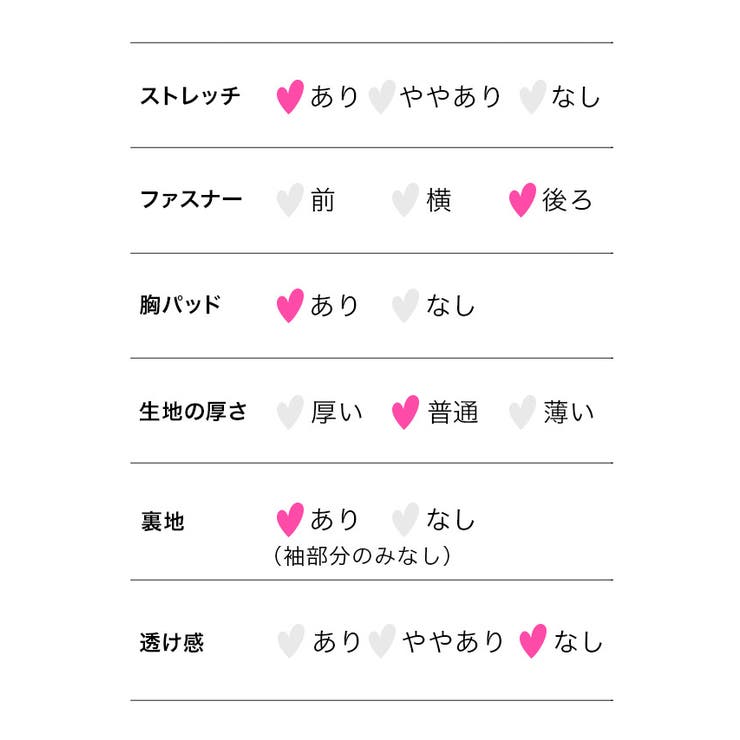
Task: Click the gray heart beside ストレッチ ややあり
Action: 381,97
